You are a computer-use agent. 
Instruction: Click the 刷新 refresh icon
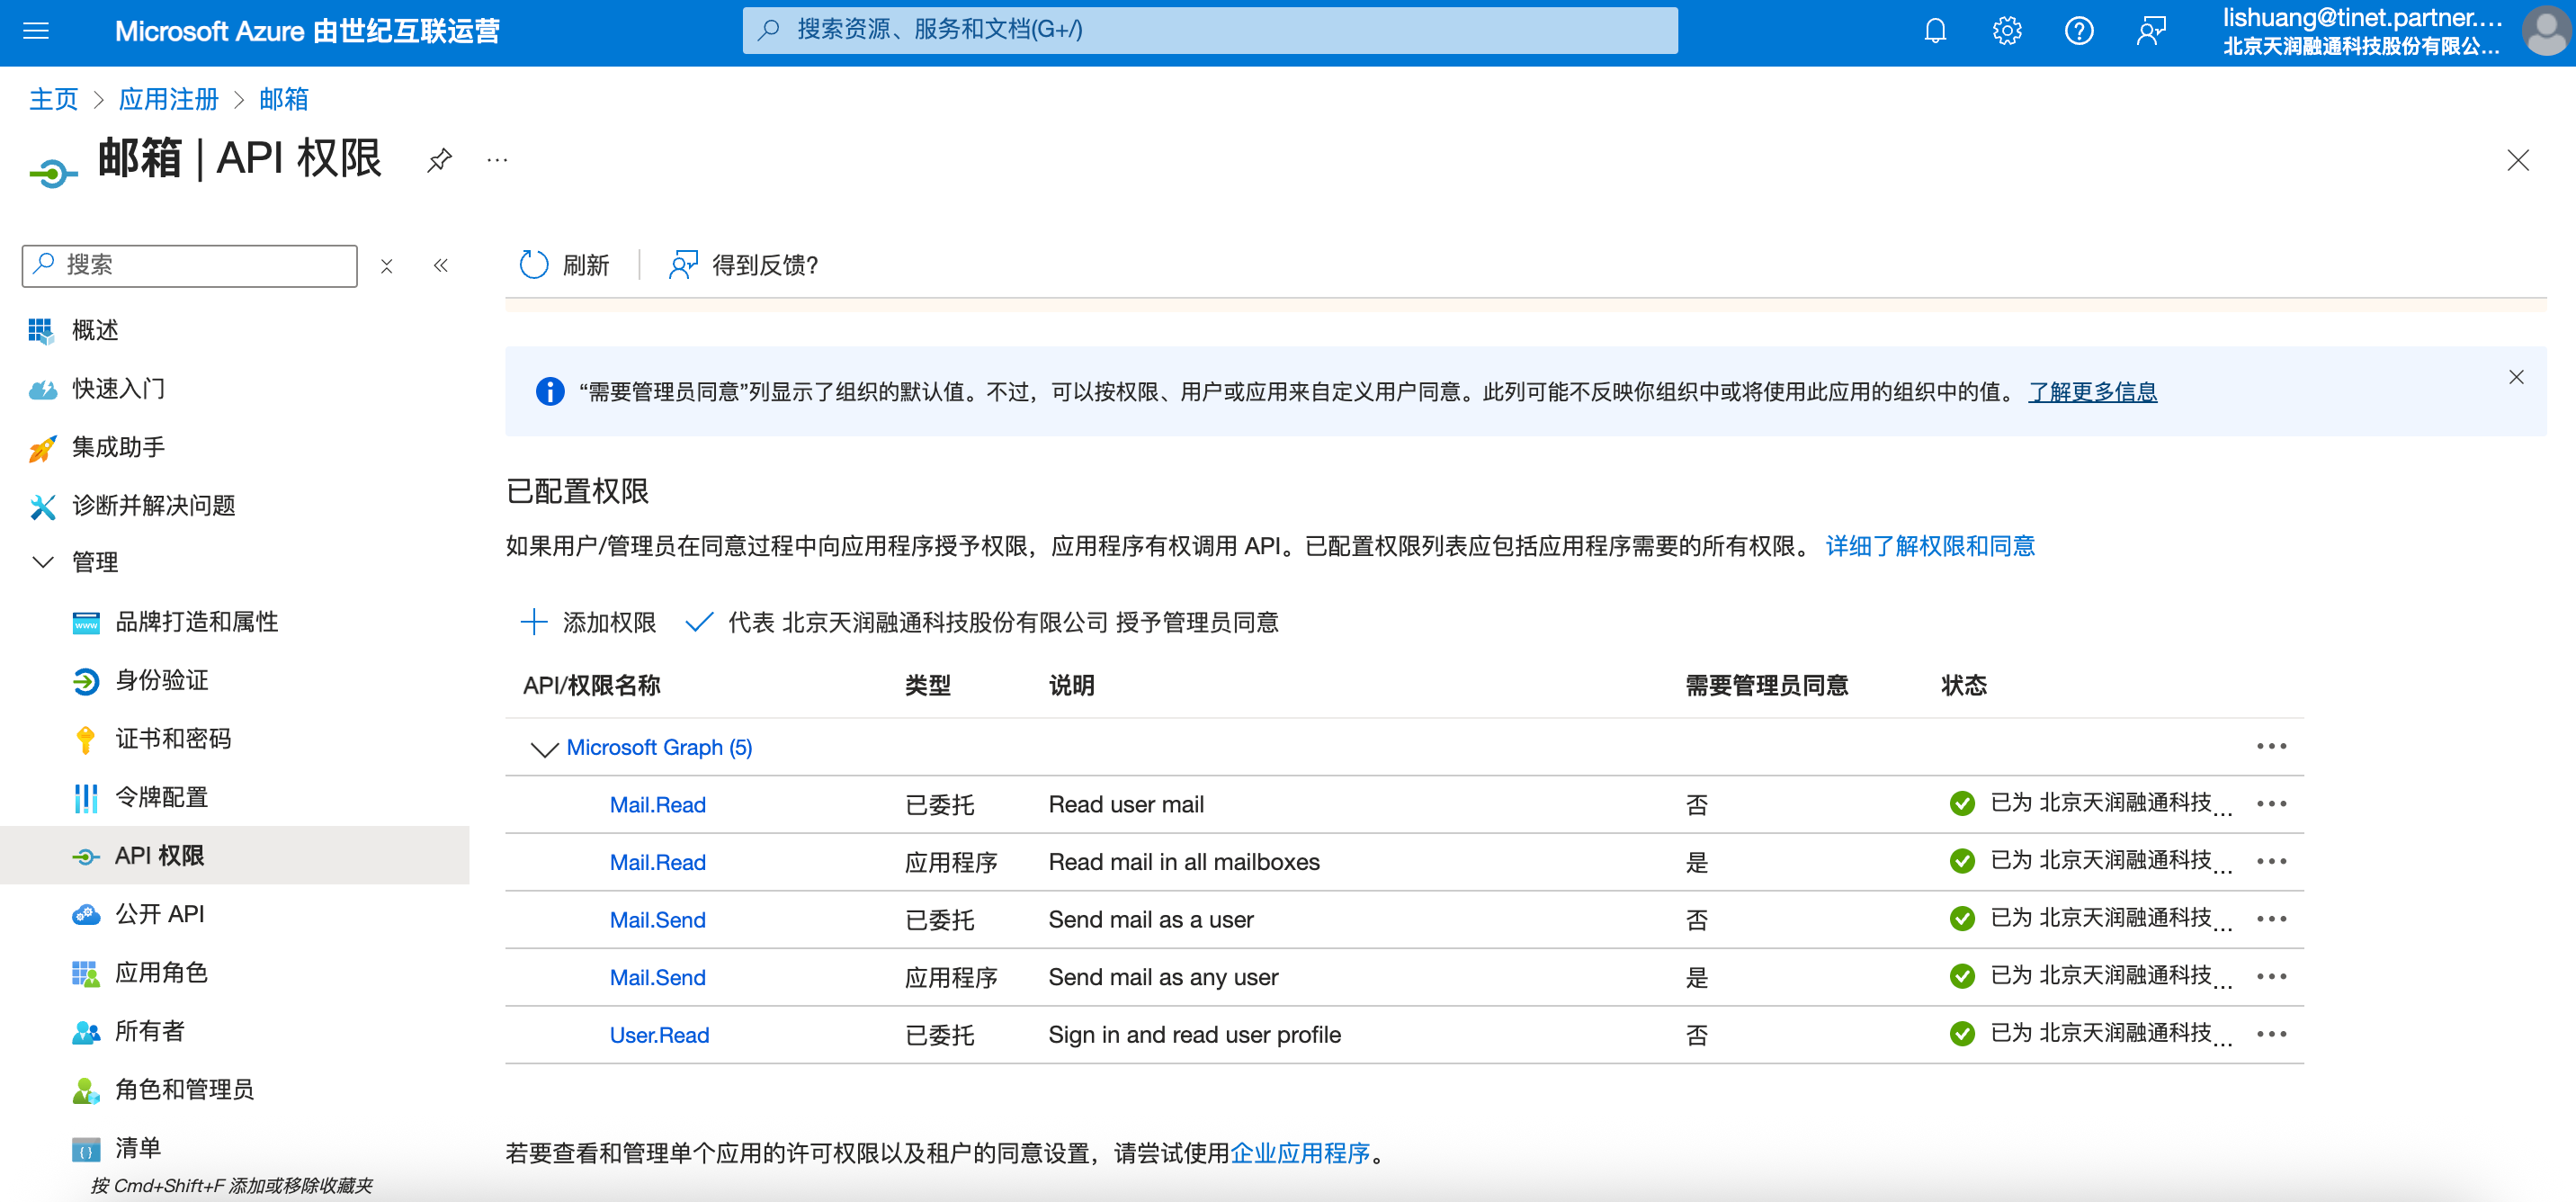534,265
